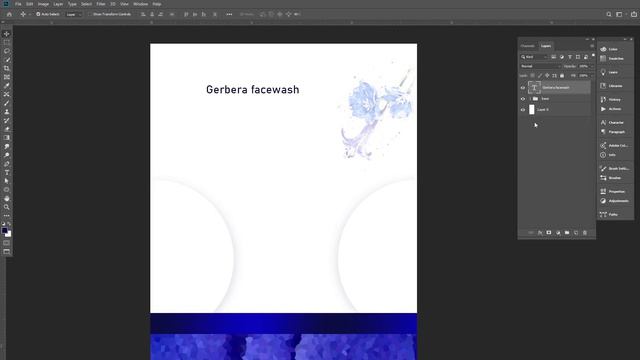The height and width of the screenshot is (360, 640).
Task: Delete layer trash icon
Action: coord(585,233)
